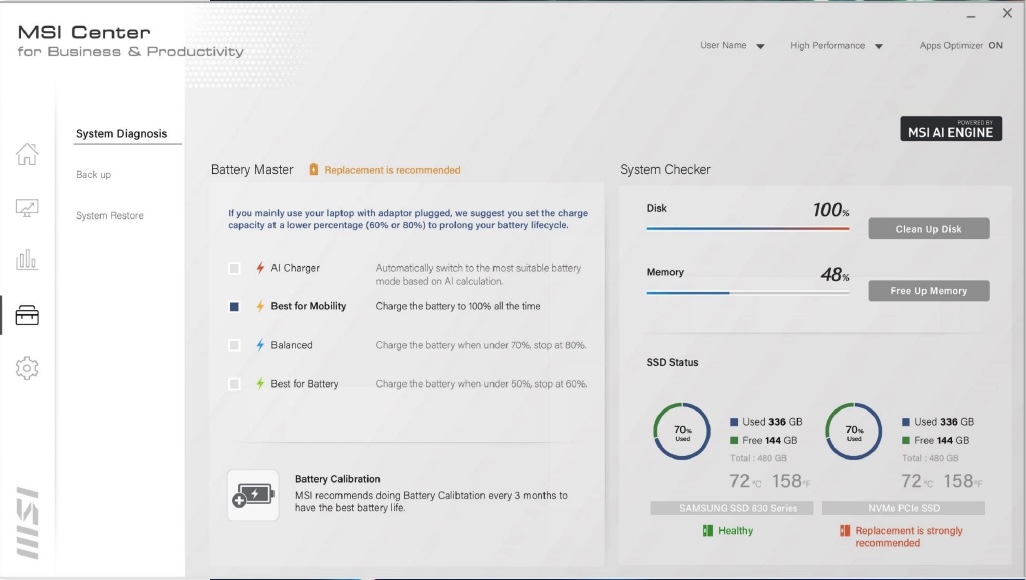Open the Settings gear icon
1026x580 pixels.
click(27, 368)
